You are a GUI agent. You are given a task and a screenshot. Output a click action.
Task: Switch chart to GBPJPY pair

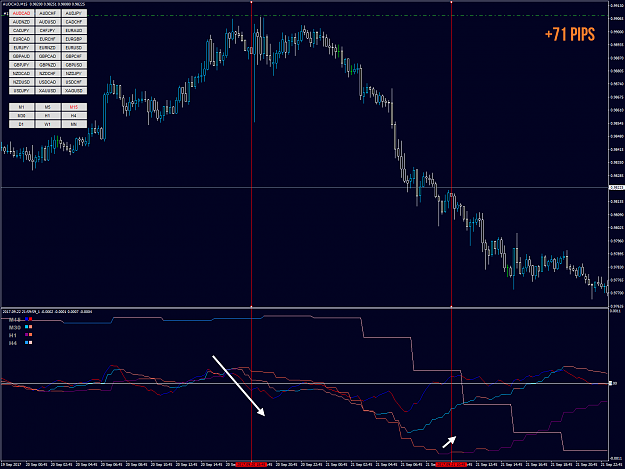pos(21,65)
